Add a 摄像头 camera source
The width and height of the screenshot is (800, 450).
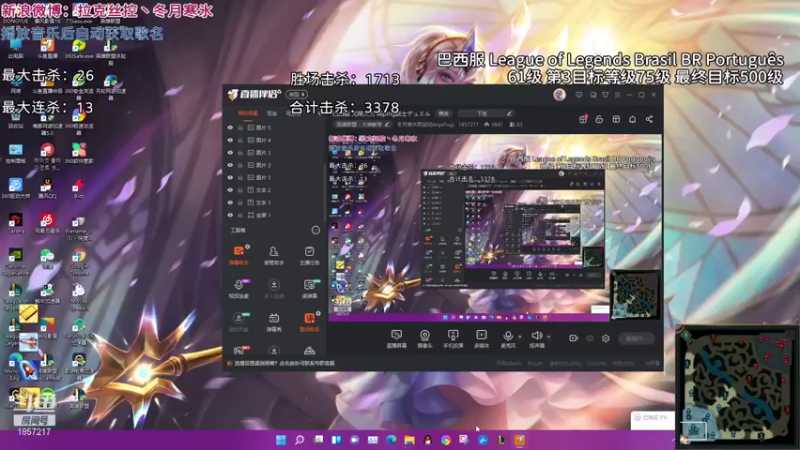pyautogui.click(x=424, y=339)
